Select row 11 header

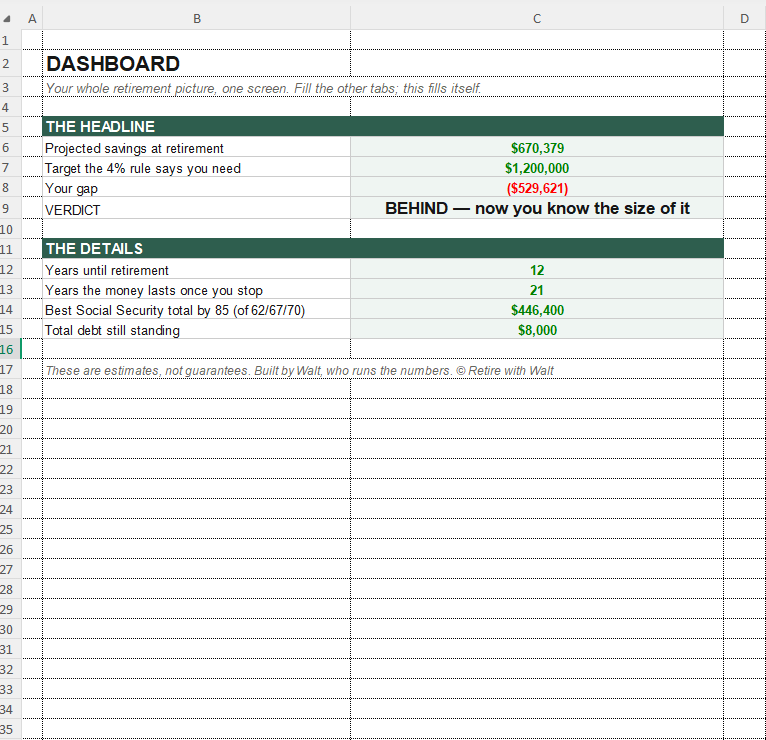click(10, 249)
